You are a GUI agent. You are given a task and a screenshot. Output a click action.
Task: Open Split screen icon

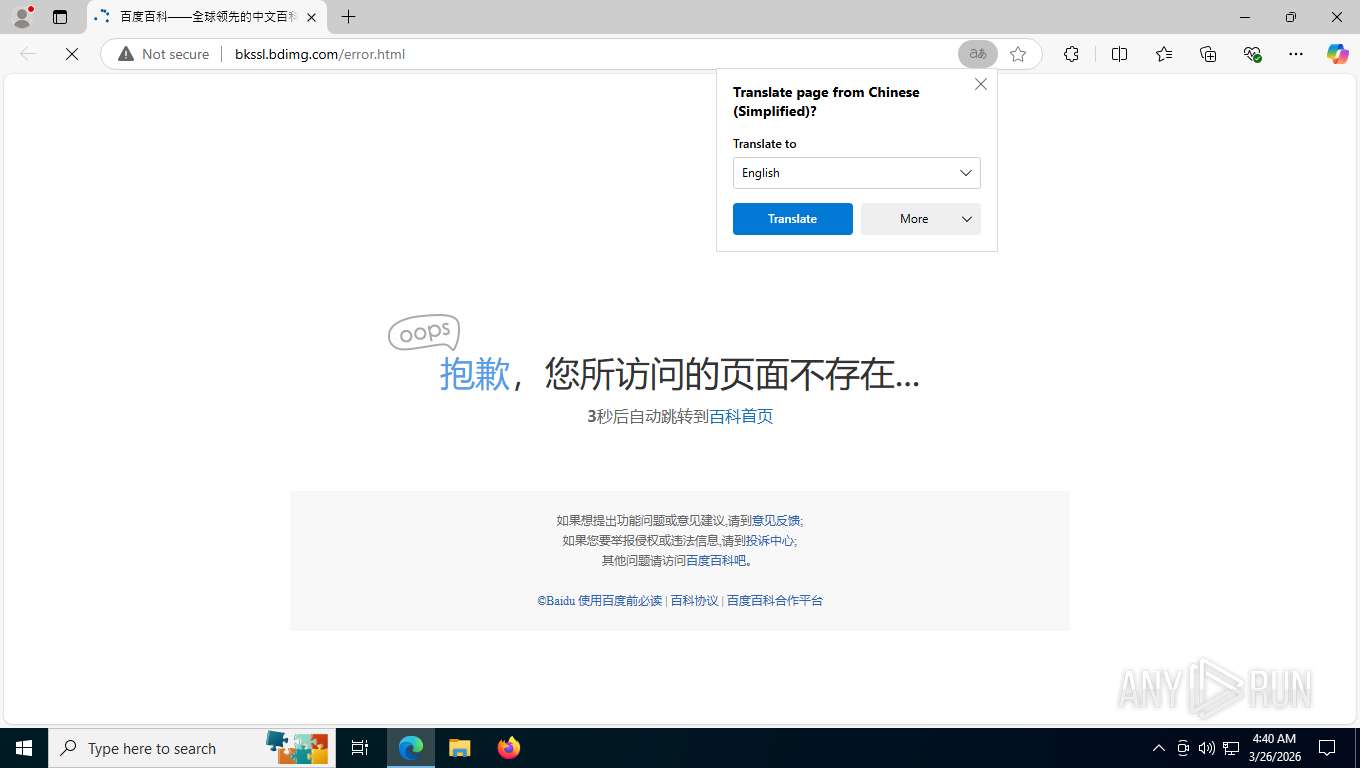point(1119,54)
